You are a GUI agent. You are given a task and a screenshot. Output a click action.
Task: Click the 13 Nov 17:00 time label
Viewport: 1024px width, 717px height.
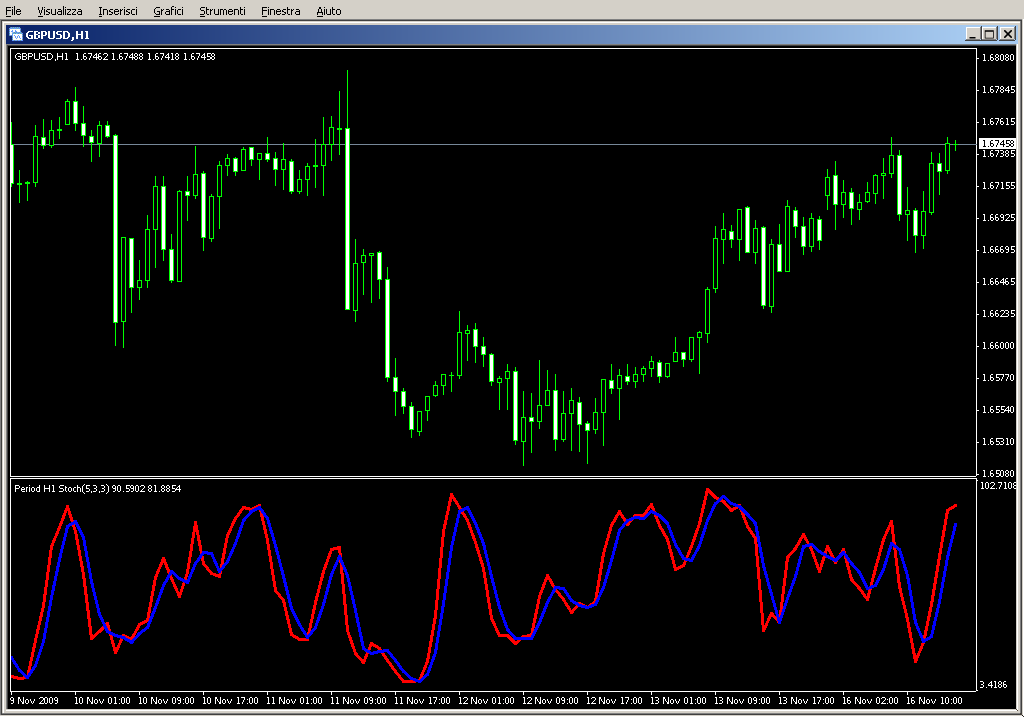(806, 701)
